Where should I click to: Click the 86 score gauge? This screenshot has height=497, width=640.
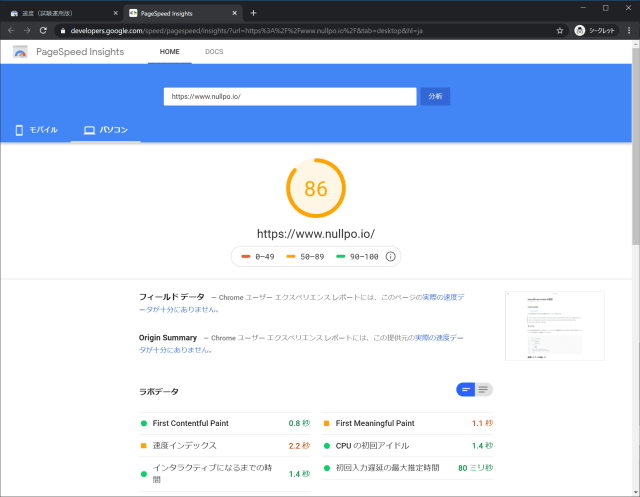(x=316, y=188)
